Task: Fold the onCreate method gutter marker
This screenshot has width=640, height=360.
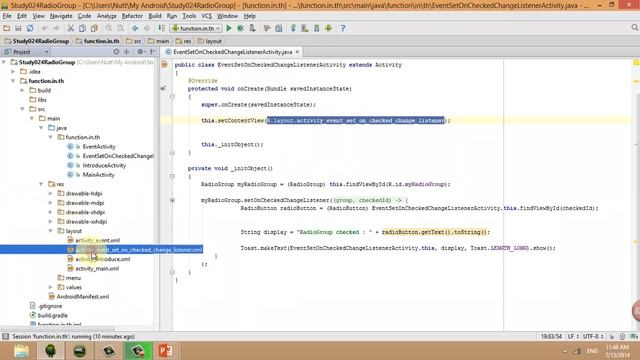Action: 172,97
